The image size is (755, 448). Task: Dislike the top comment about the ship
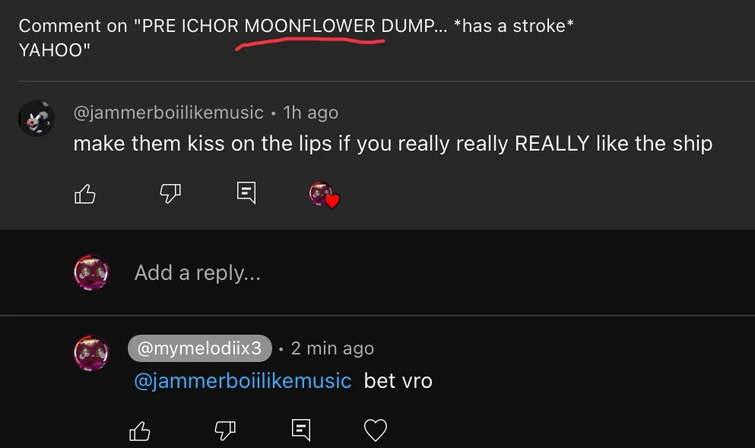pyautogui.click(x=169, y=194)
